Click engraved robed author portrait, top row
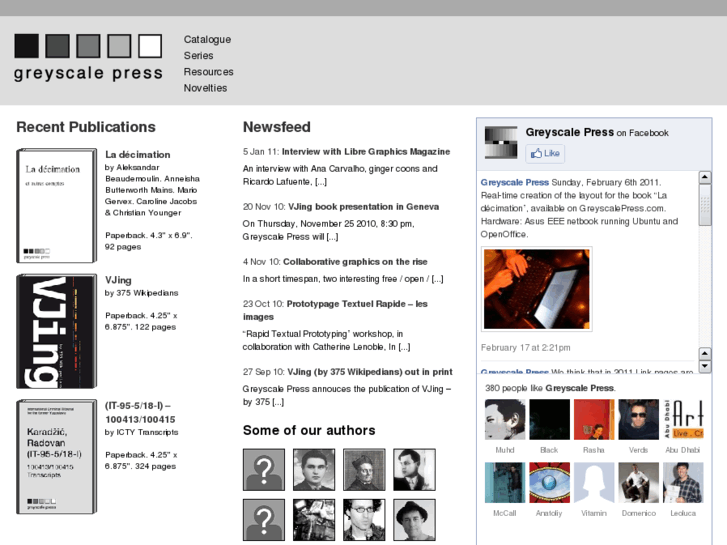Image resolution: width=727 pixels, height=545 pixels. pos(364,469)
